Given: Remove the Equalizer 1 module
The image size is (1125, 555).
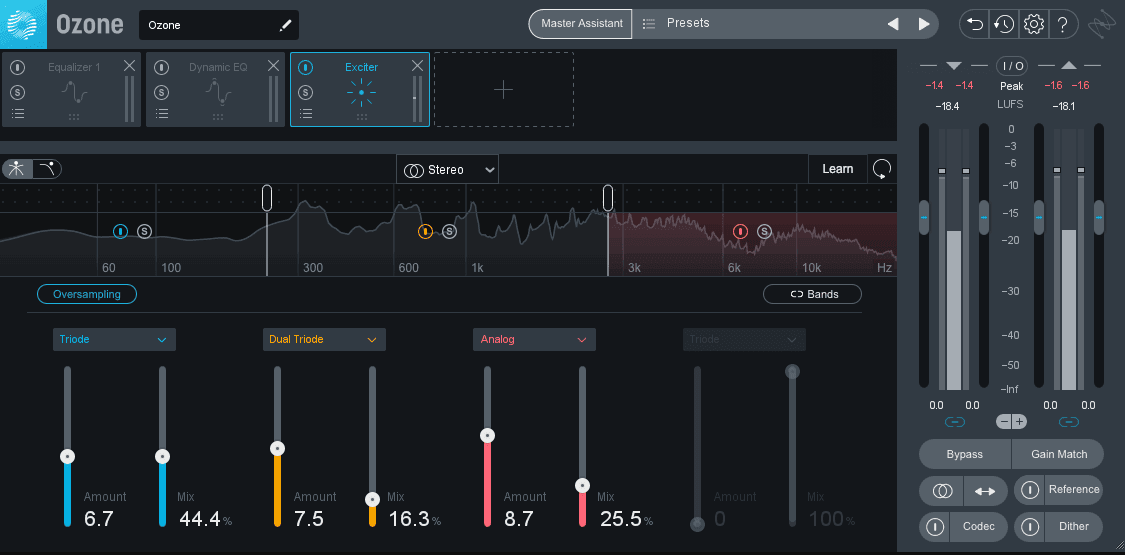Looking at the screenshot, I should pyautogui.click(x=129, y=66).
